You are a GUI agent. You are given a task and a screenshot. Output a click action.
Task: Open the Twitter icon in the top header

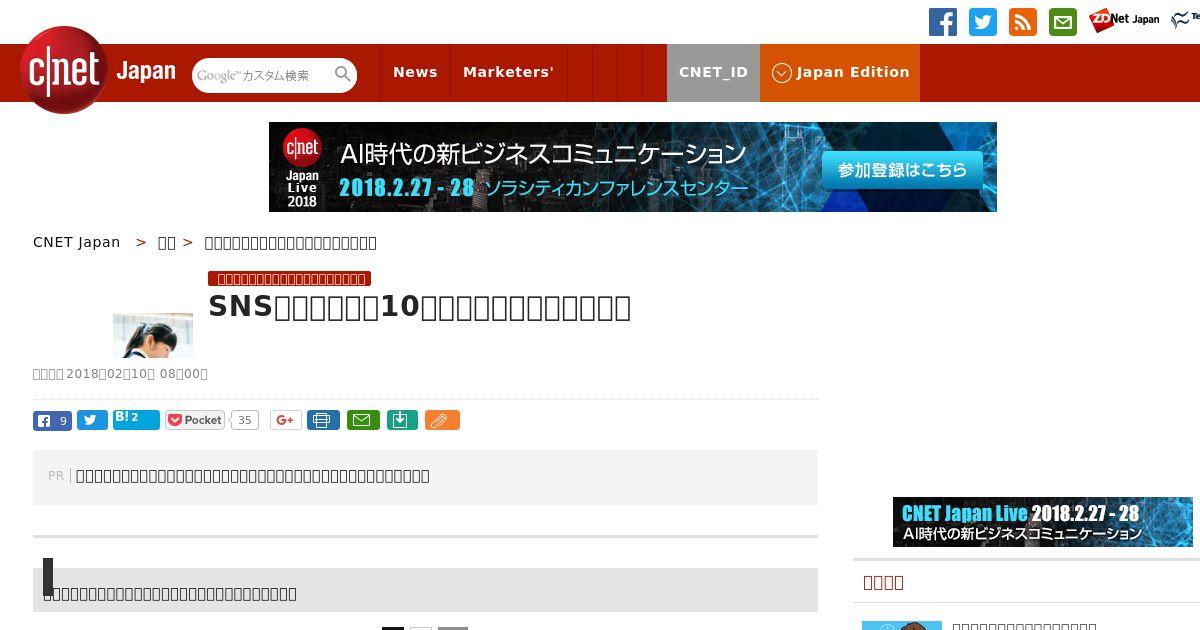983,22
